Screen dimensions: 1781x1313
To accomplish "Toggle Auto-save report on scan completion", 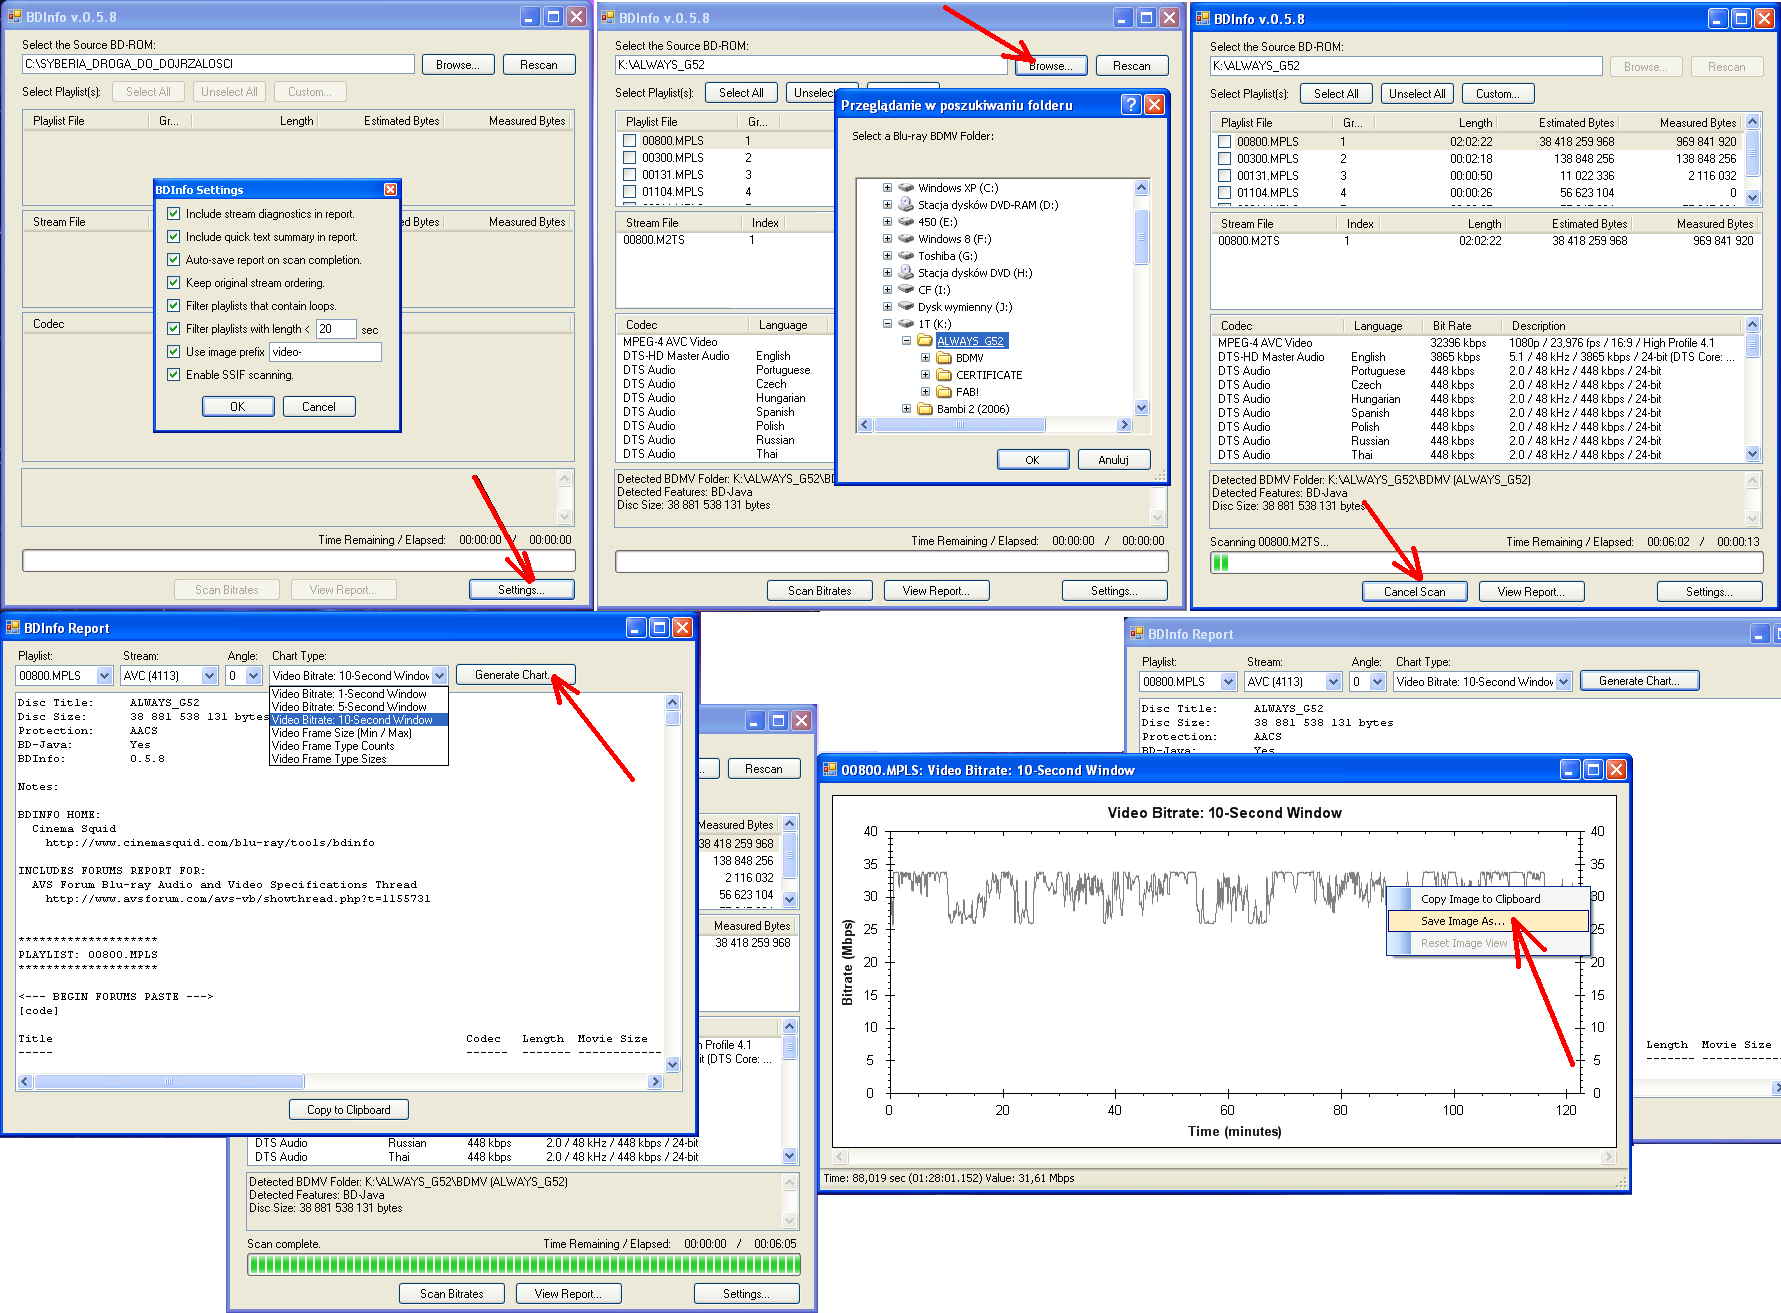I will 174,260.
